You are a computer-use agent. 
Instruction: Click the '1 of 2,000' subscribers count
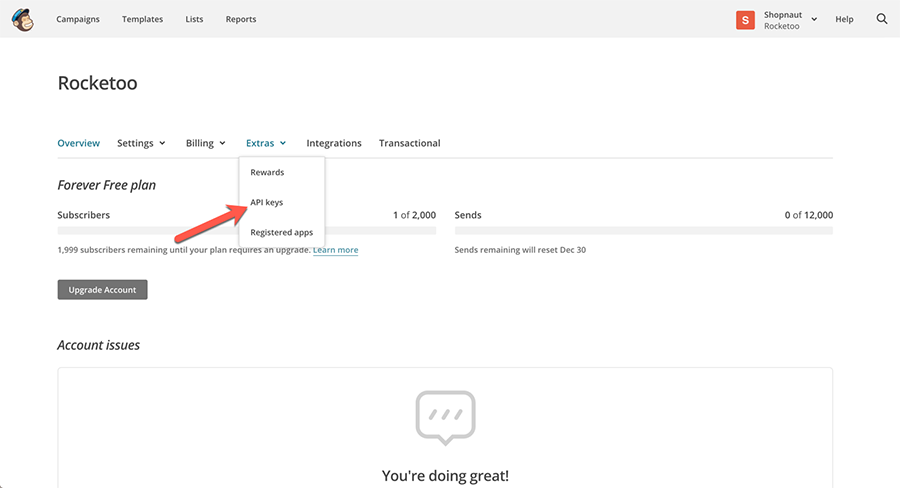(414, 215)
